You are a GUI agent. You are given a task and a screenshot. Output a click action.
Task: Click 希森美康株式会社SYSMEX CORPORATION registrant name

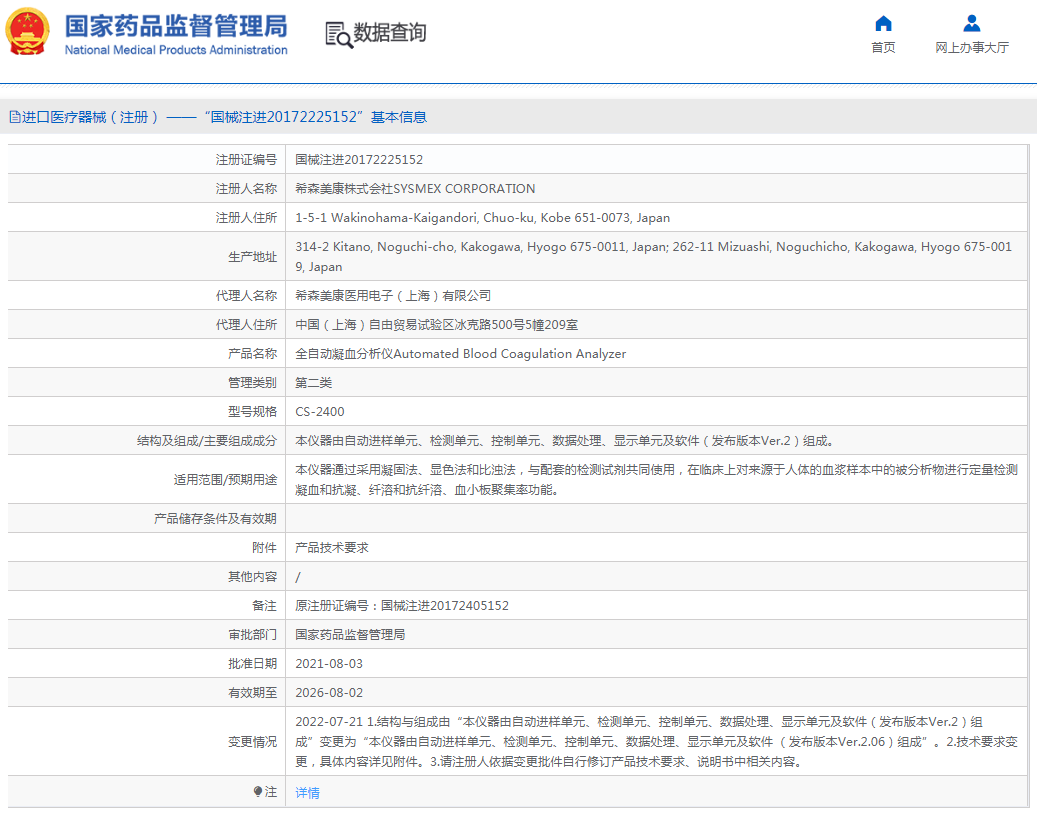point(415,188)
